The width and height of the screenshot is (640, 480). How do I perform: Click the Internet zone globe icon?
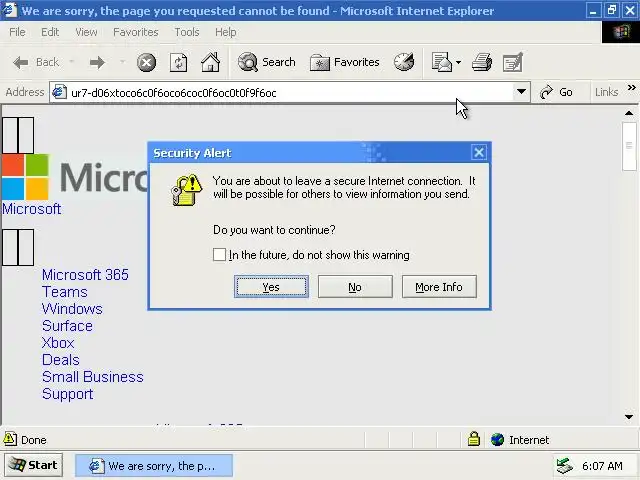coord(498,440)
